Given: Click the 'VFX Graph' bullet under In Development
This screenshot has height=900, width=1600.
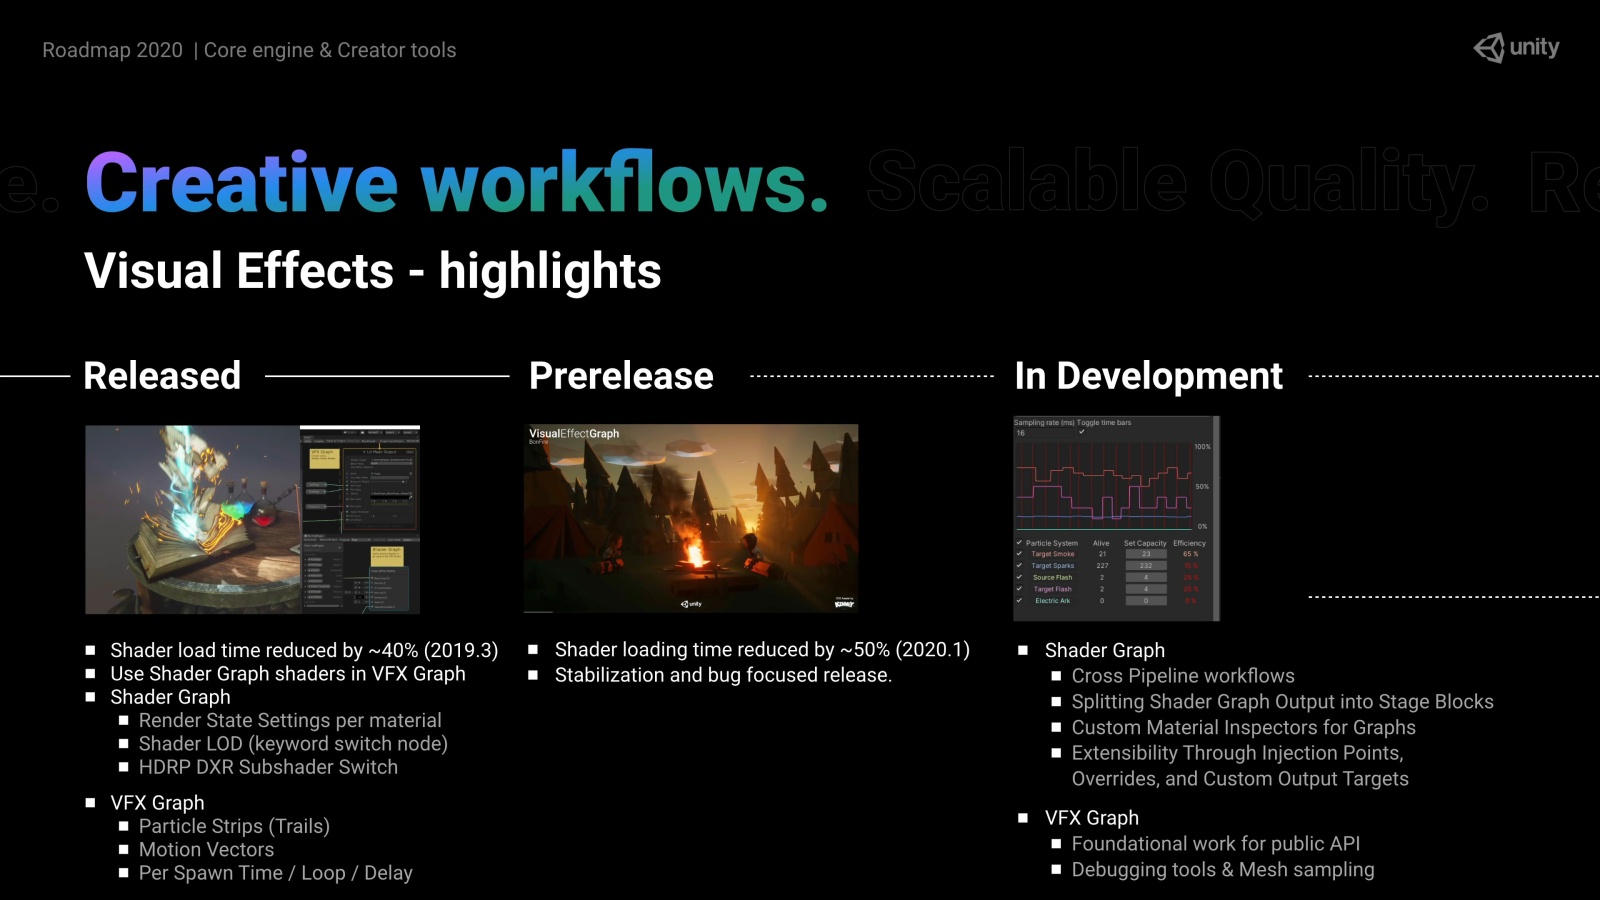Looking at the screenshot, I should click(x=1092, y=818).
